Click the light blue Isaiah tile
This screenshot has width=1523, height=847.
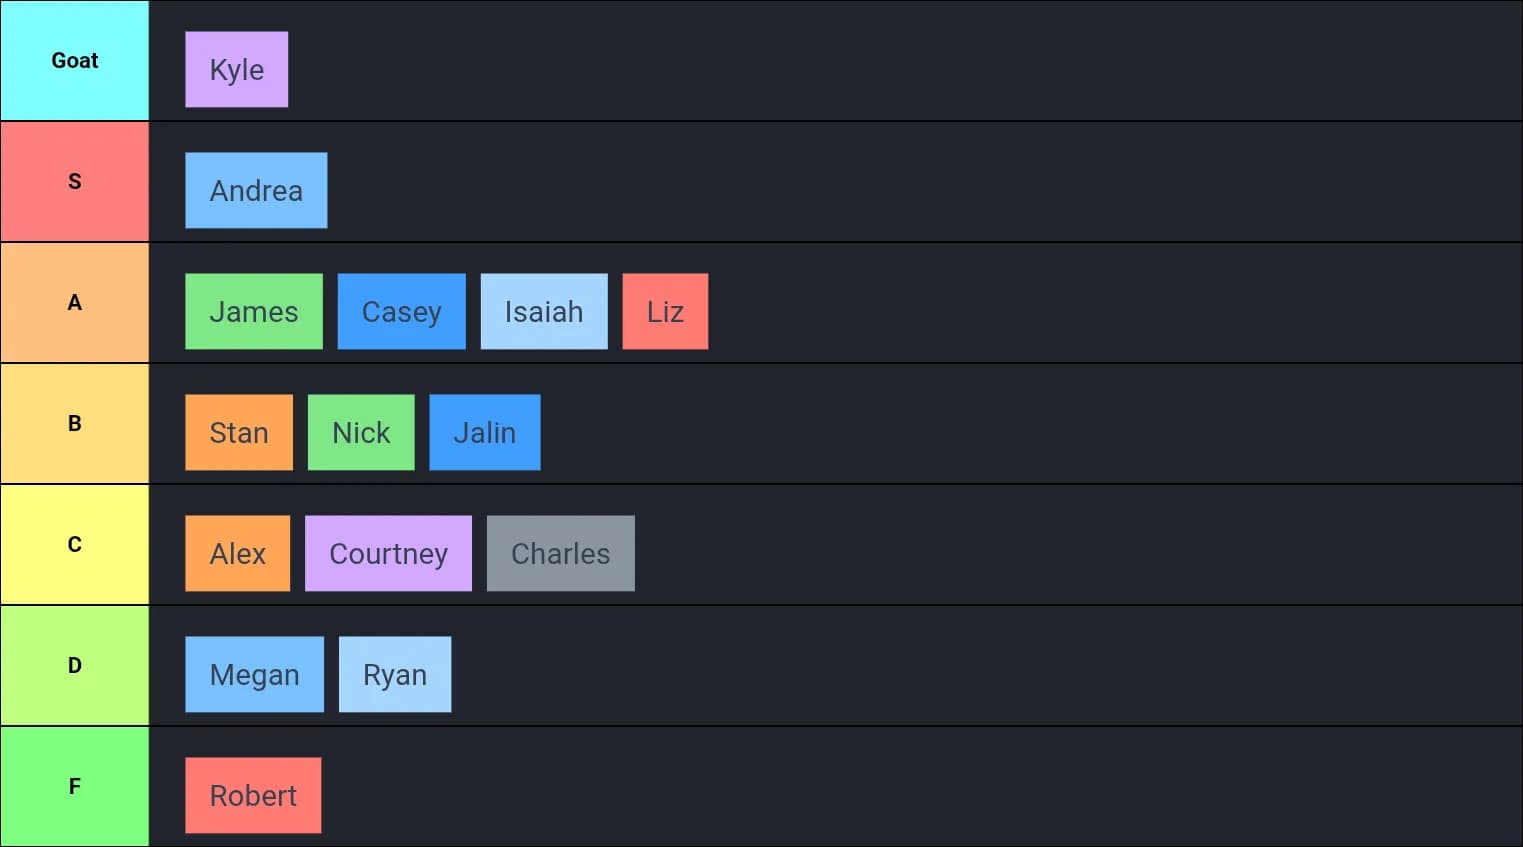544,311
